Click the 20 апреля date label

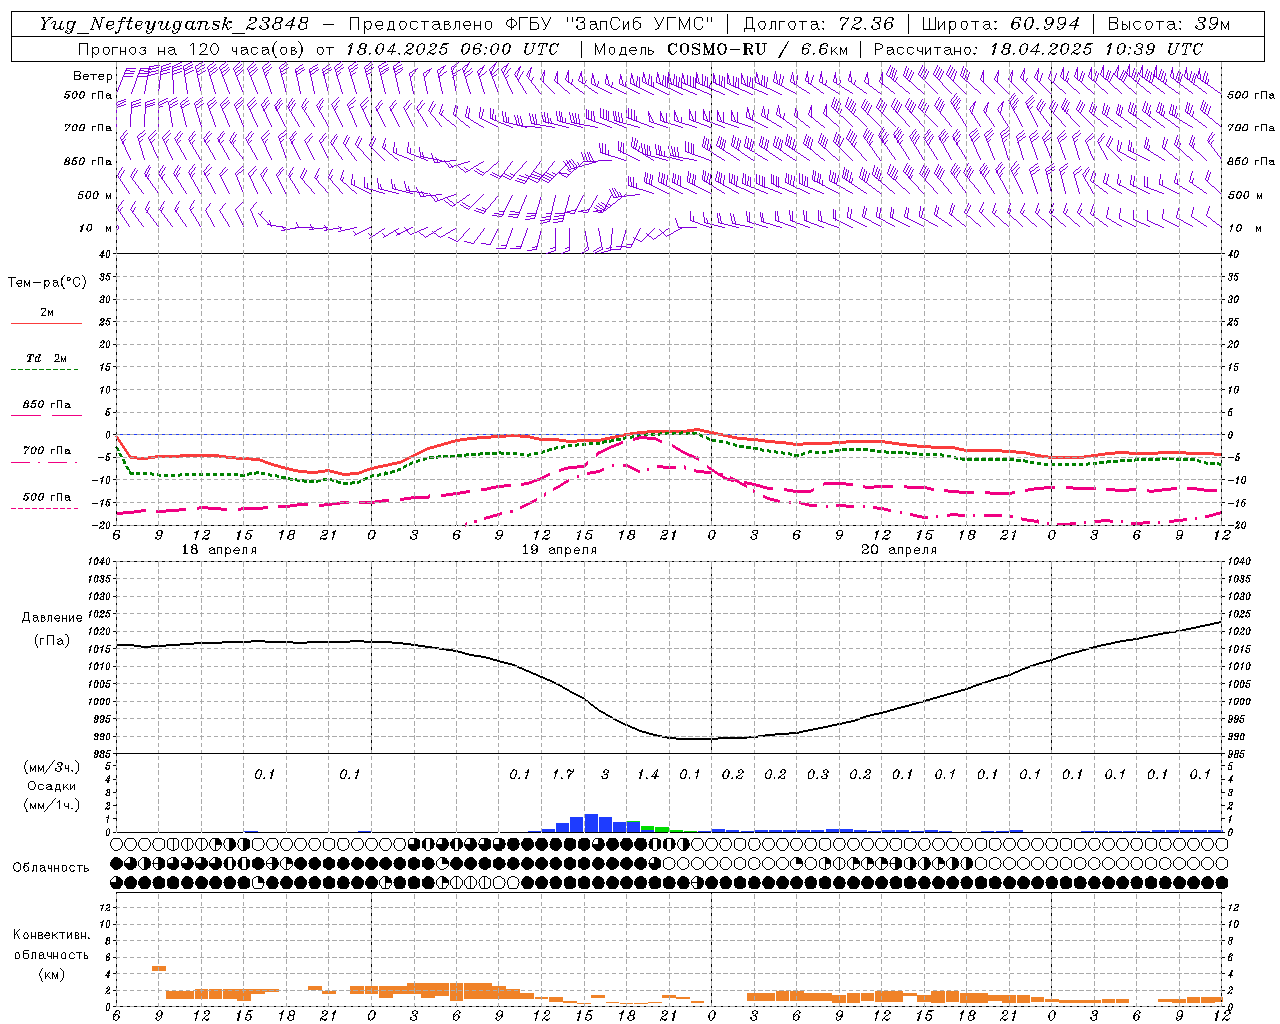[x=899, y=550]
